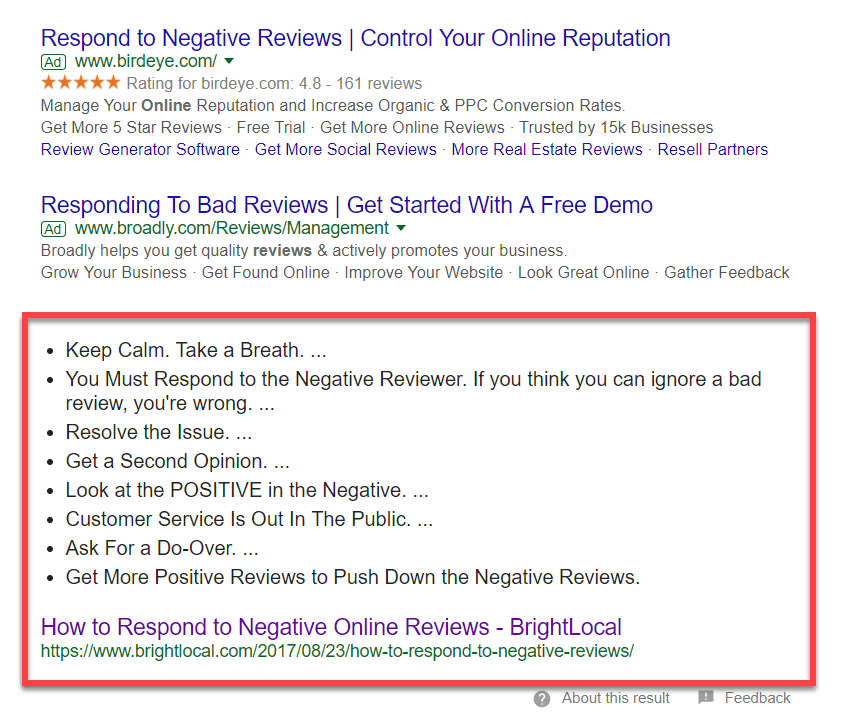This screenshot has width=855, height=726.
Task: Click the Ad badge next to broadly.com
Action: (53, 229)
